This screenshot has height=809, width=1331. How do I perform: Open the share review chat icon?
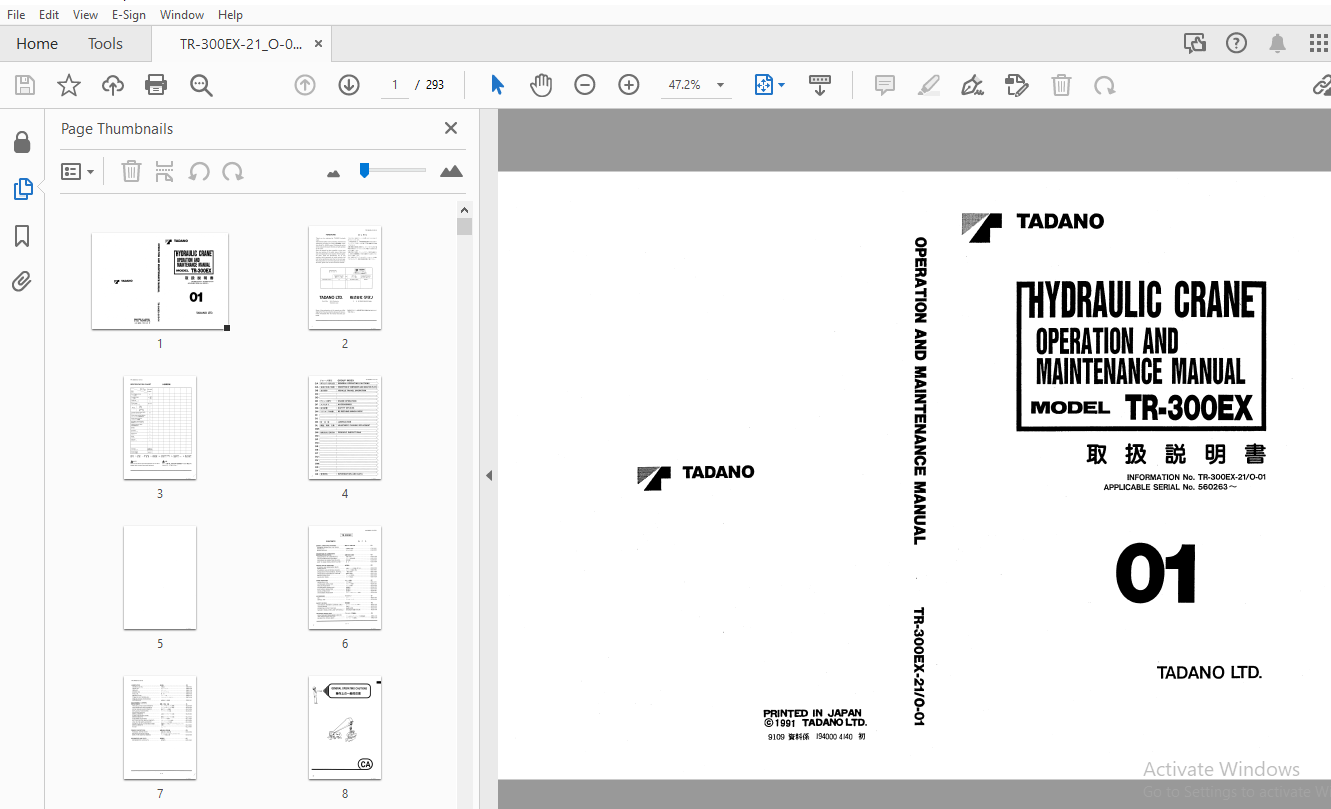point(1195,43)
